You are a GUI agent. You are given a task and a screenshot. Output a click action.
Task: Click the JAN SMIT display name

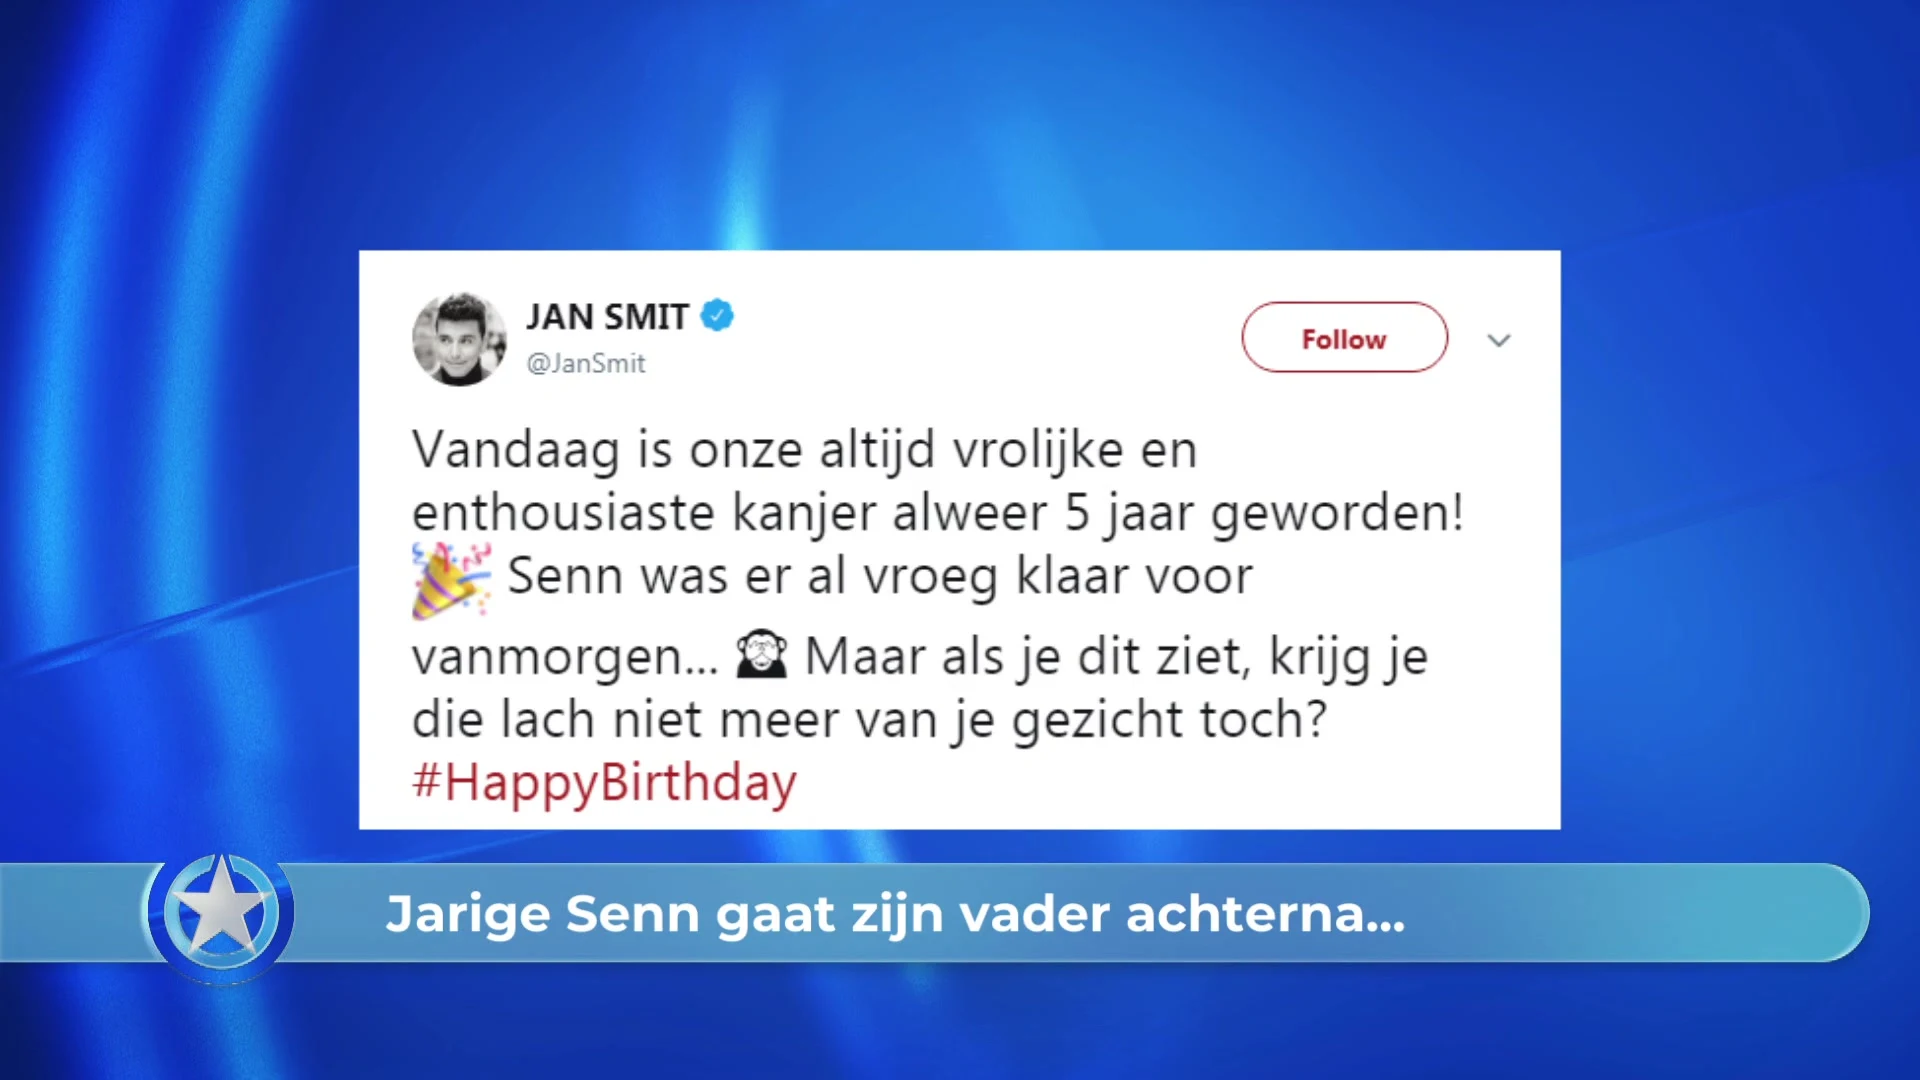point(608,317)
